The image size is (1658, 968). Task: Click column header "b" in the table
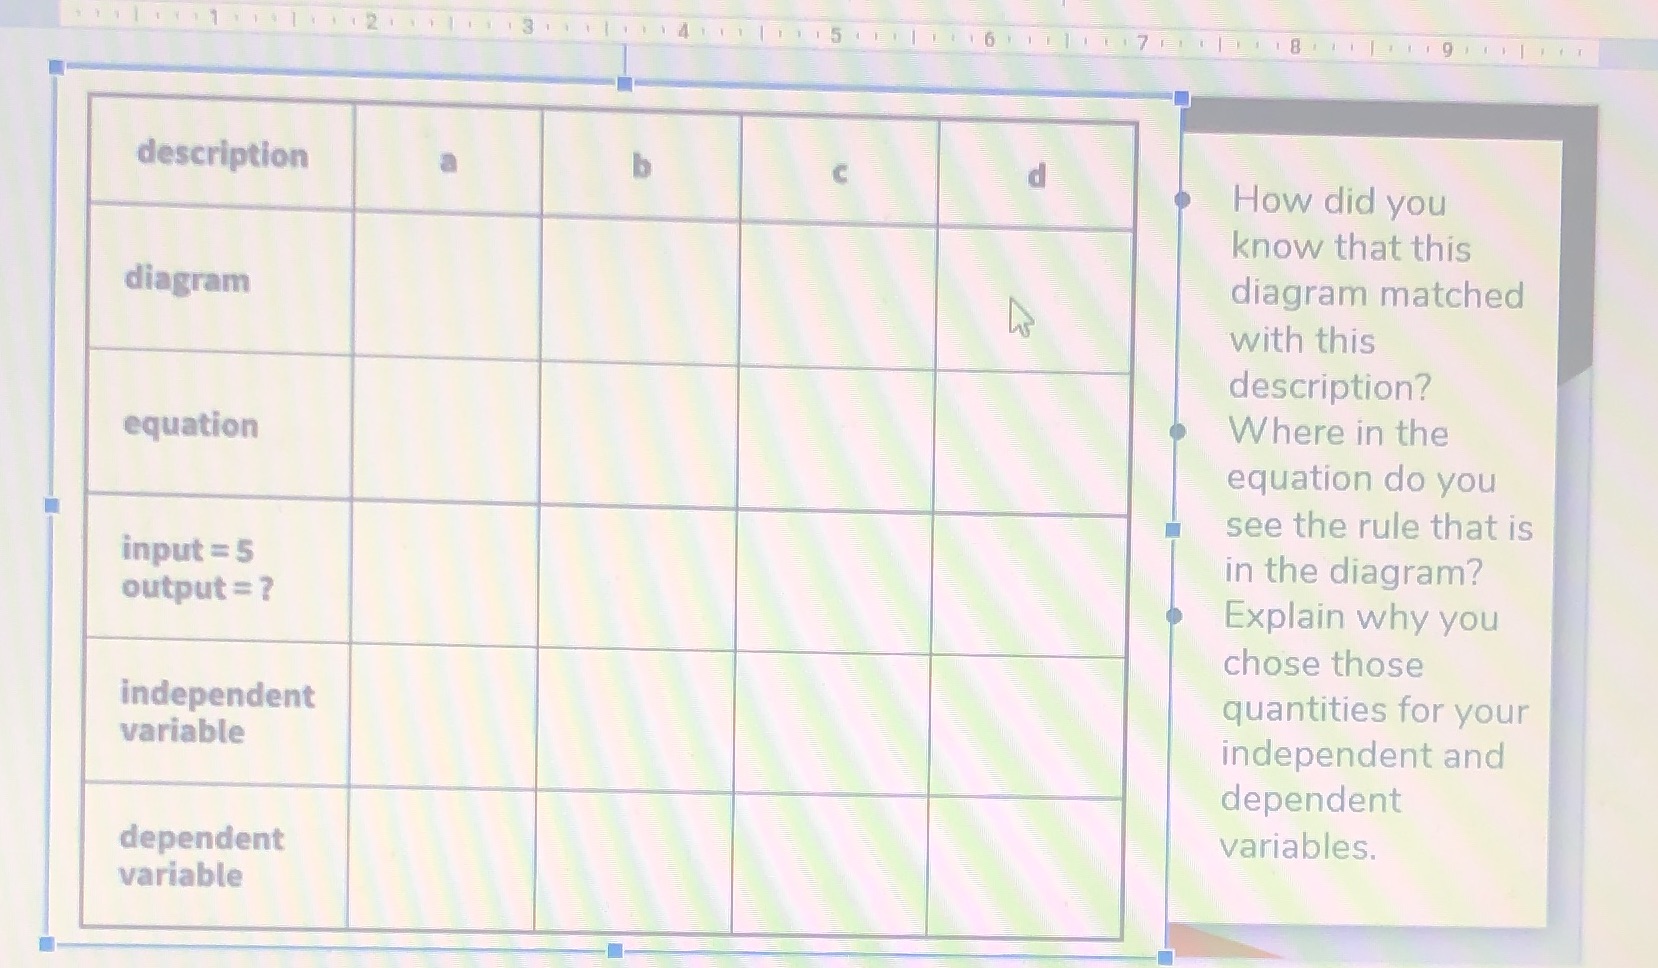(640, 167)
